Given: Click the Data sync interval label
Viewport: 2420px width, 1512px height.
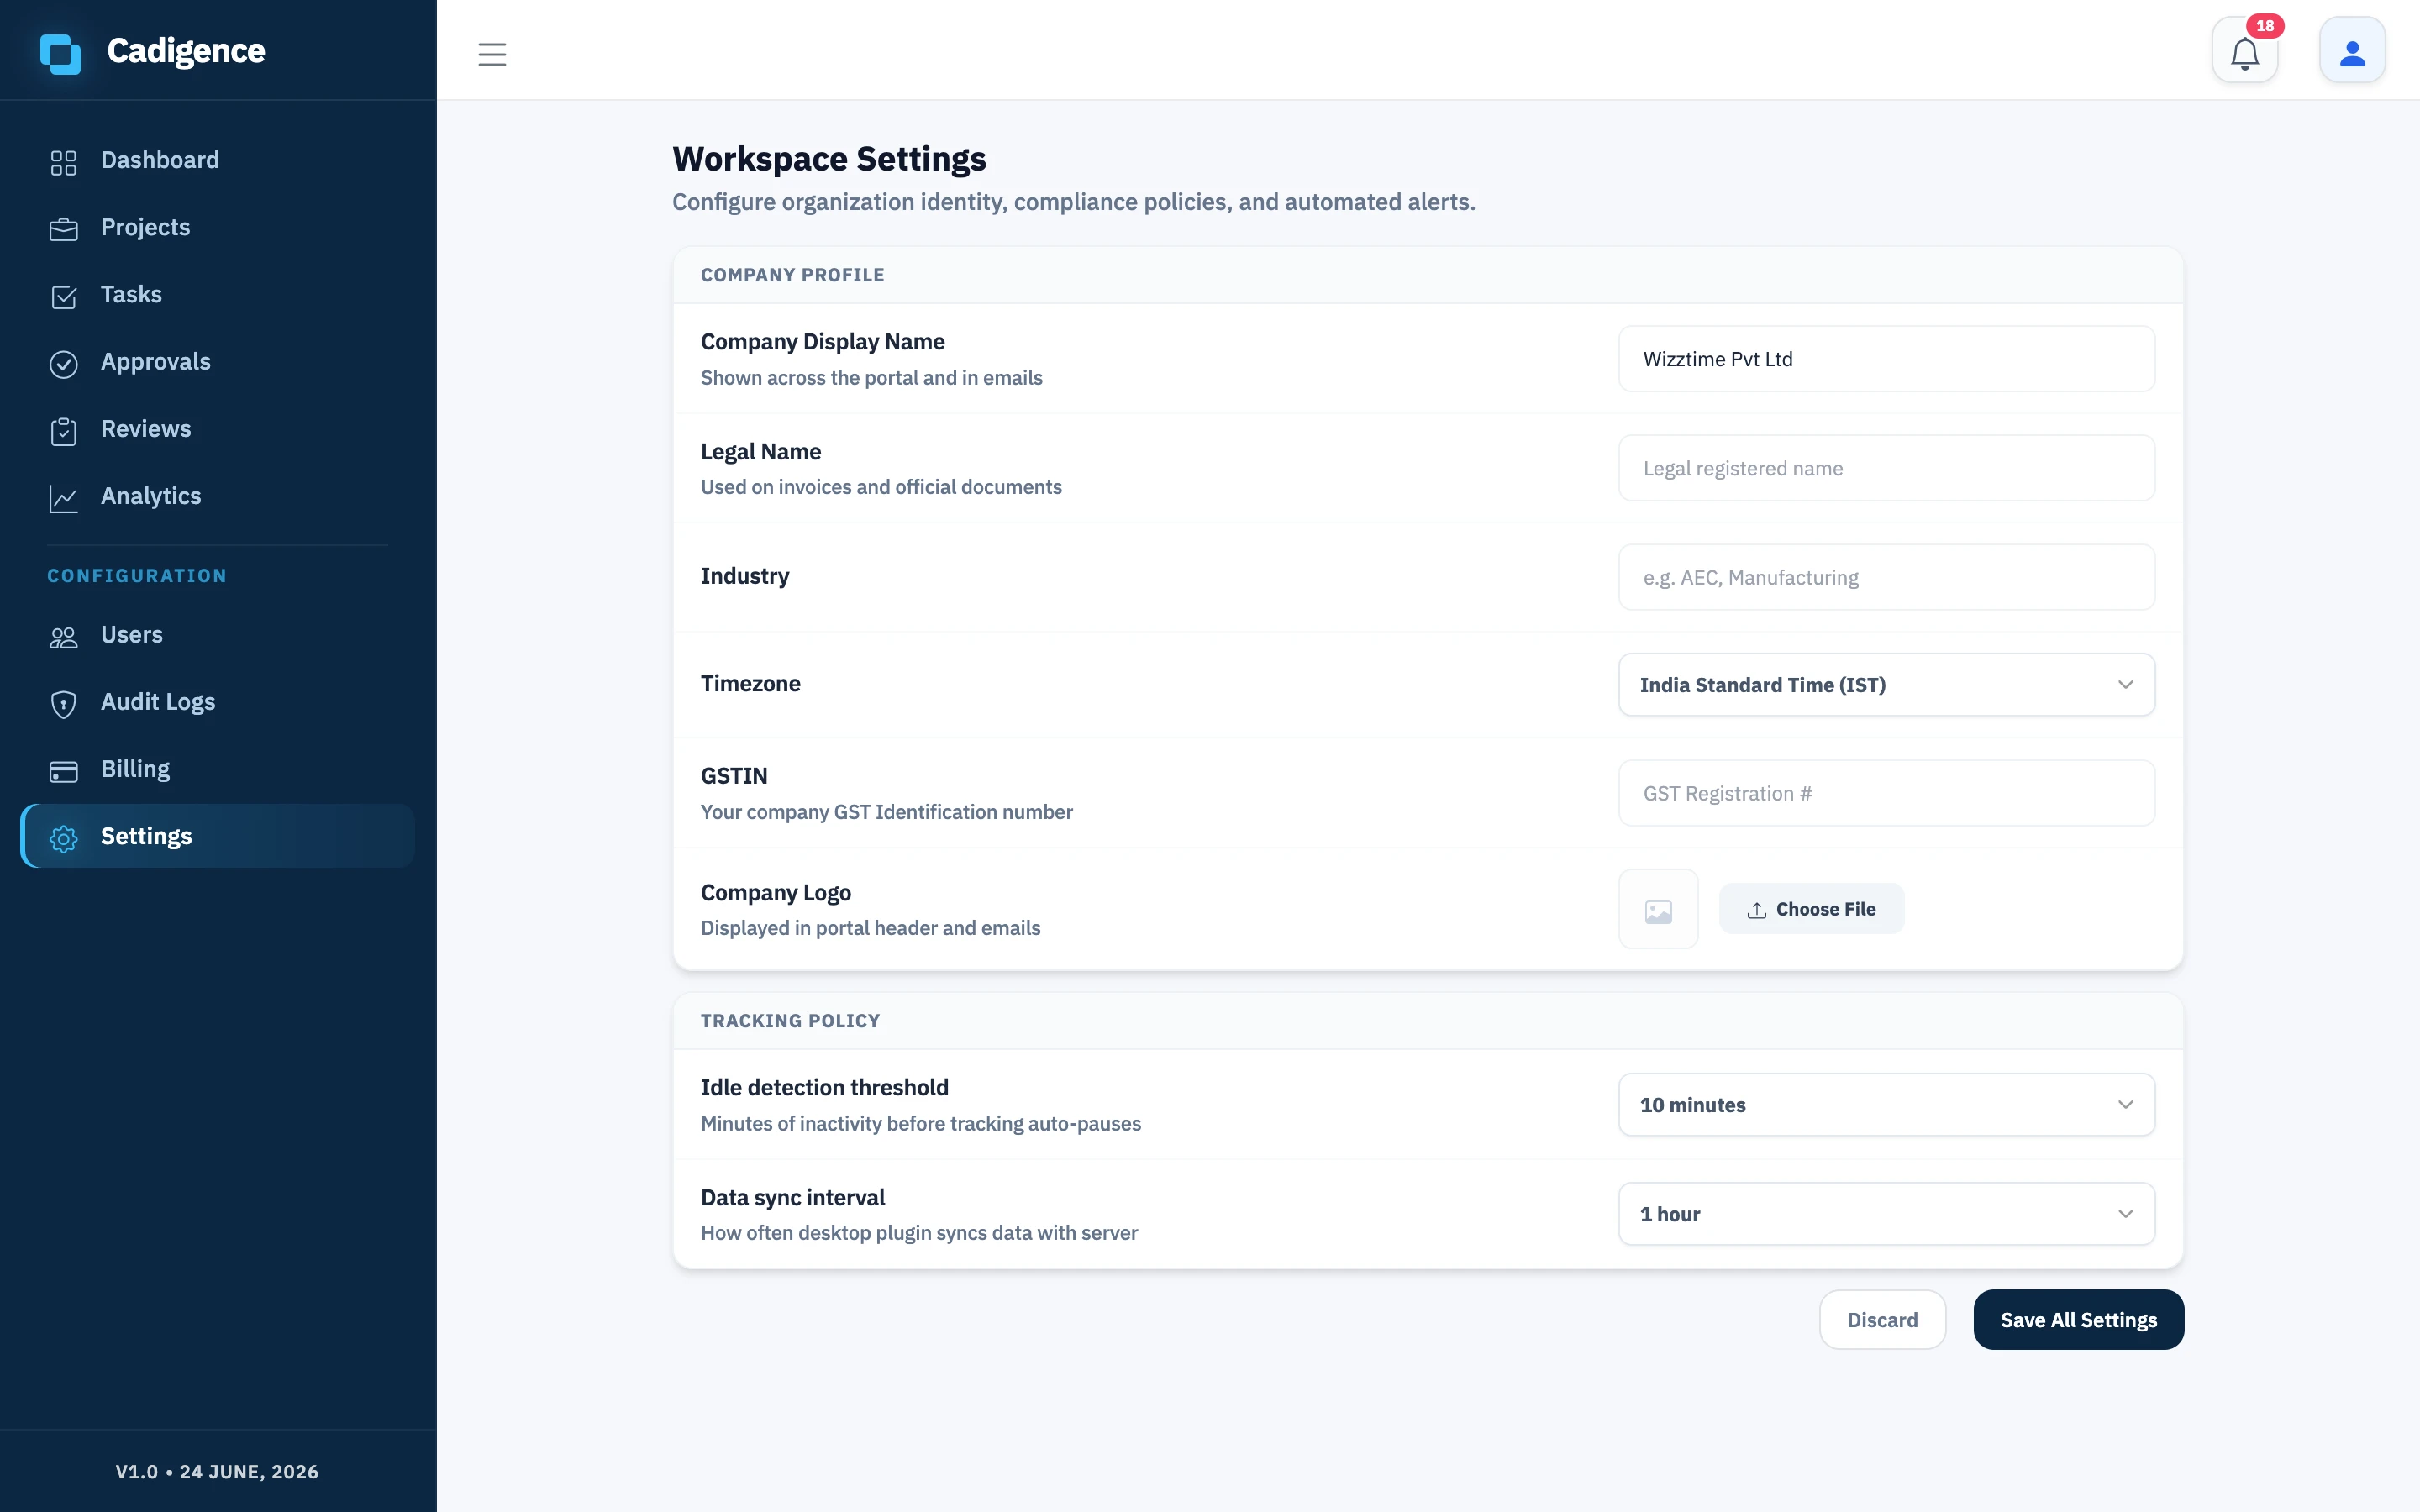Looking at the screenshot, I should point(793,1197).
